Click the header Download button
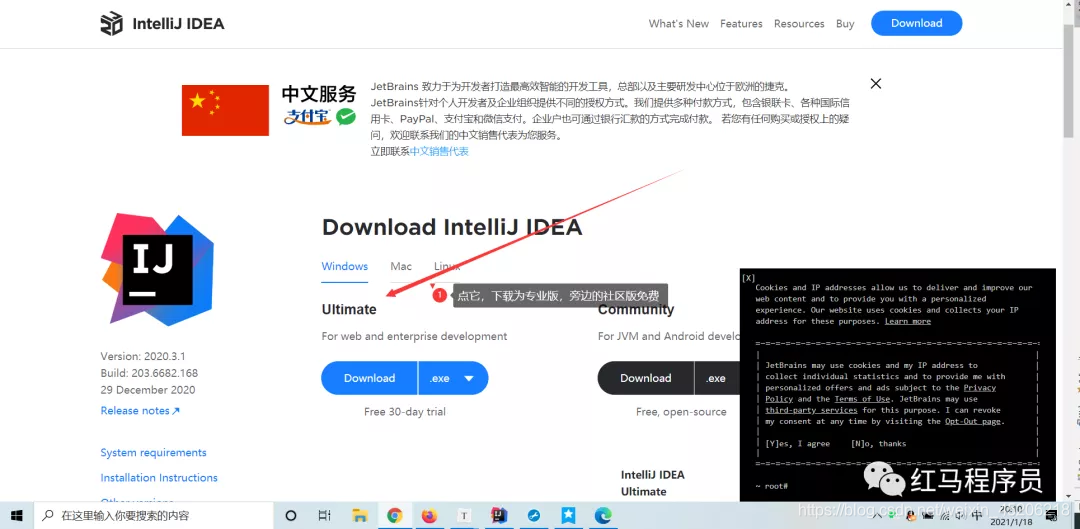 tap(916, 23)
